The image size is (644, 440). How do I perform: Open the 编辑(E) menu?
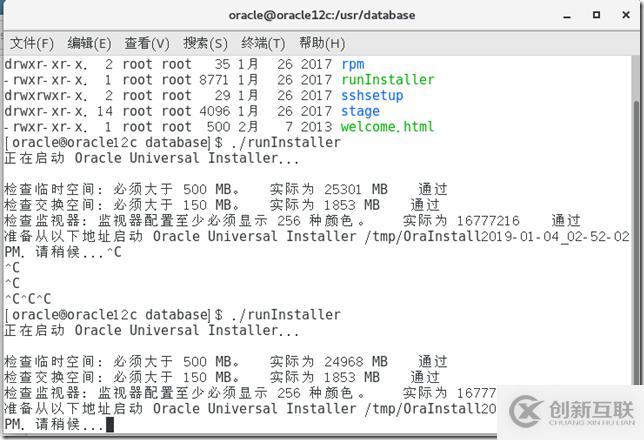point(89,43)
